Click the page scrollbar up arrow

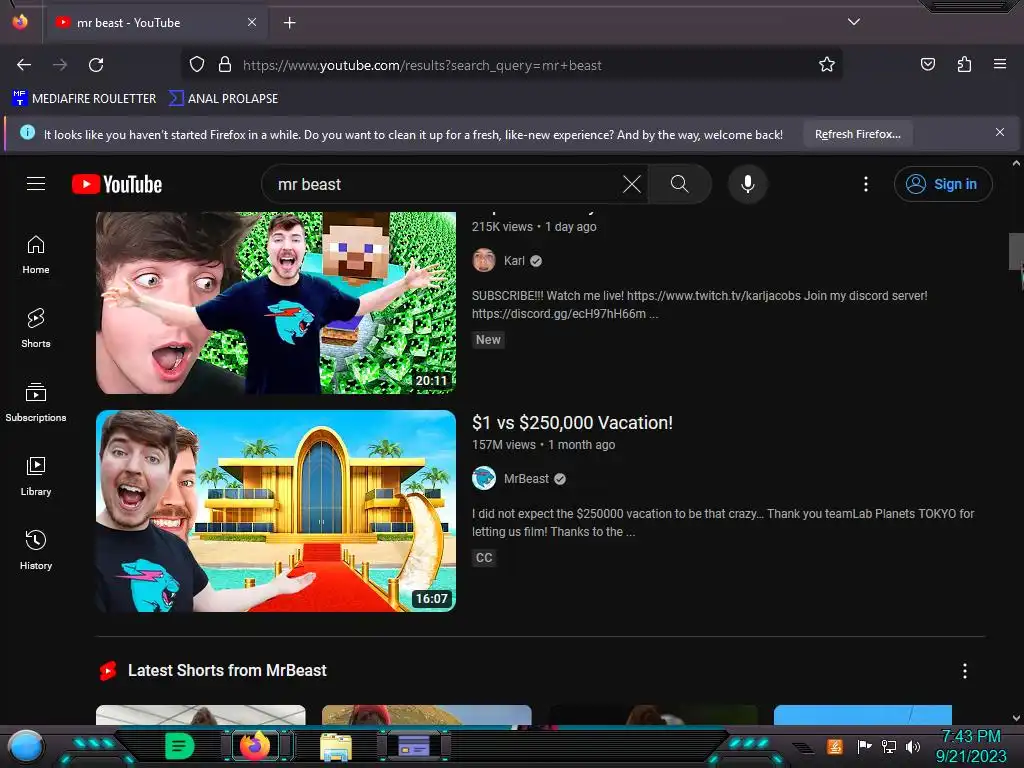click(1016, 163)
